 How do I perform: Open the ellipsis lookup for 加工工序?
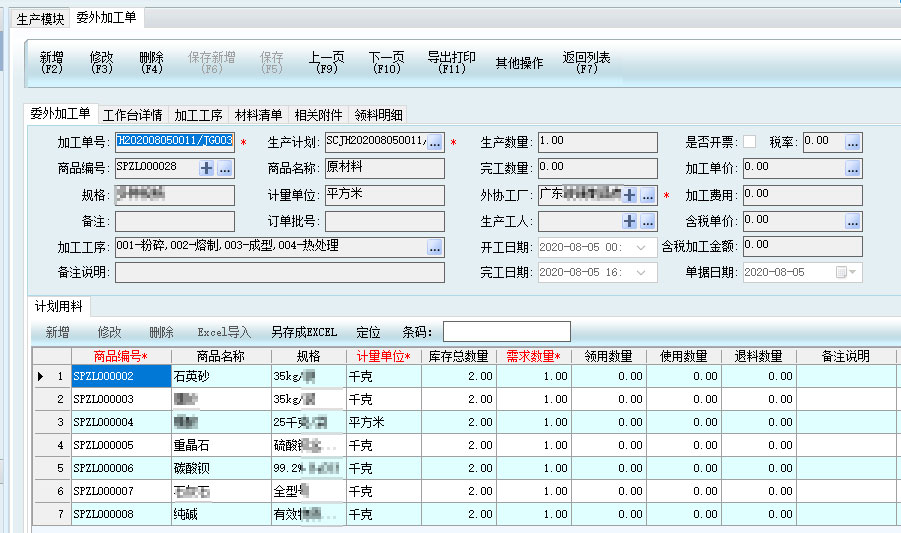tap(435, 248)
